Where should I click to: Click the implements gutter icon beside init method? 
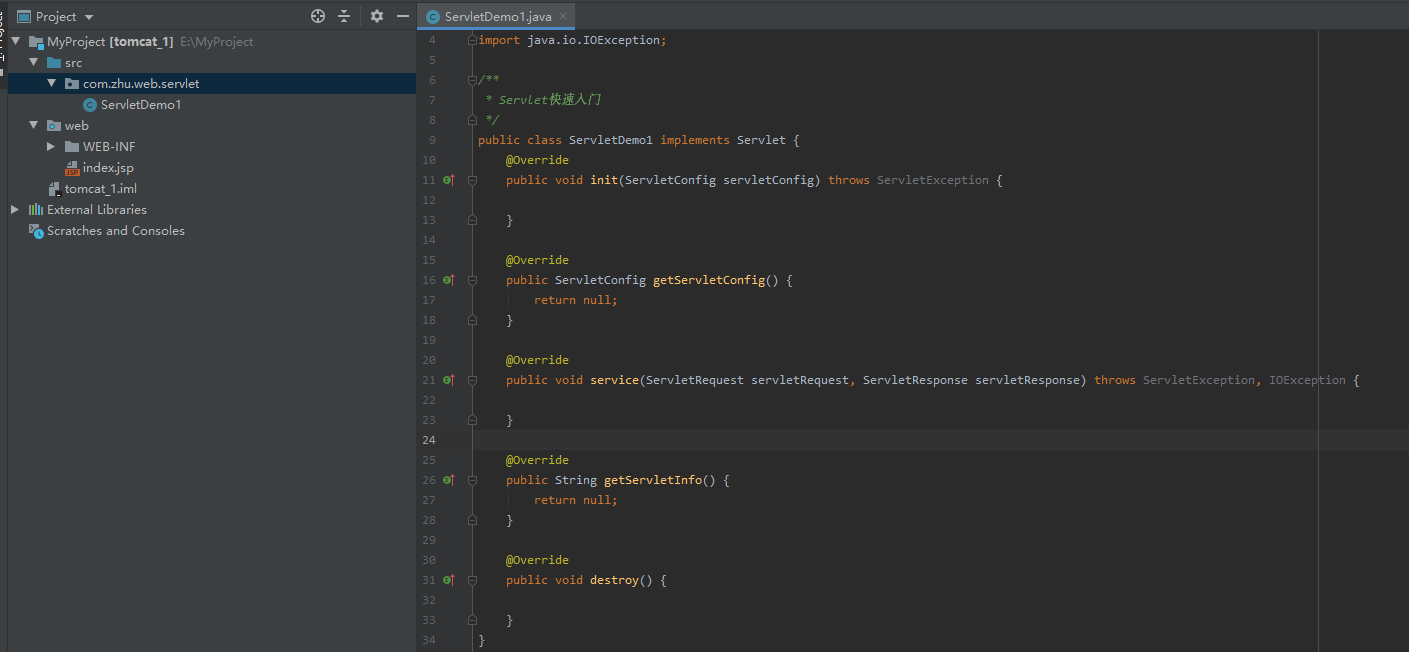[x=449, y=180]
